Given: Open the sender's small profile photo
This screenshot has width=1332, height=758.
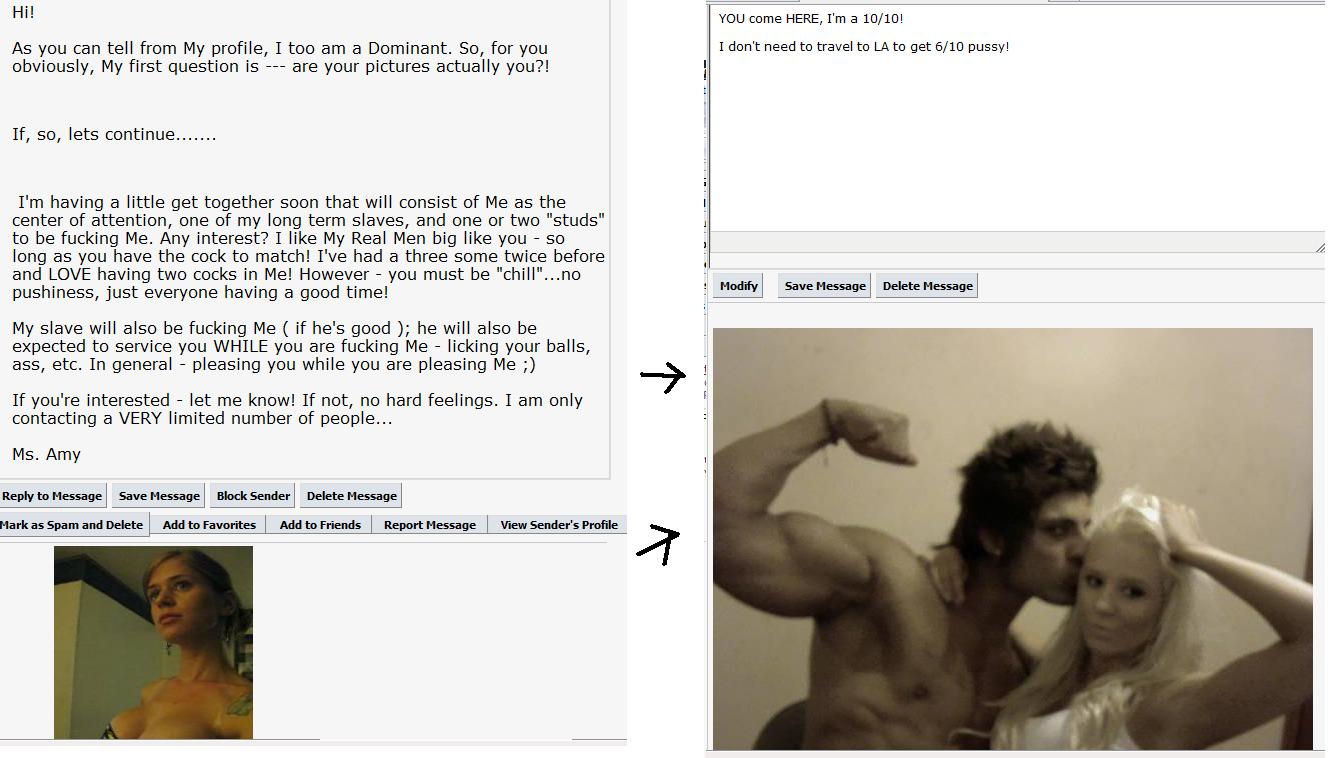Looking at the screenshot, I should click(x=153, y=642).
